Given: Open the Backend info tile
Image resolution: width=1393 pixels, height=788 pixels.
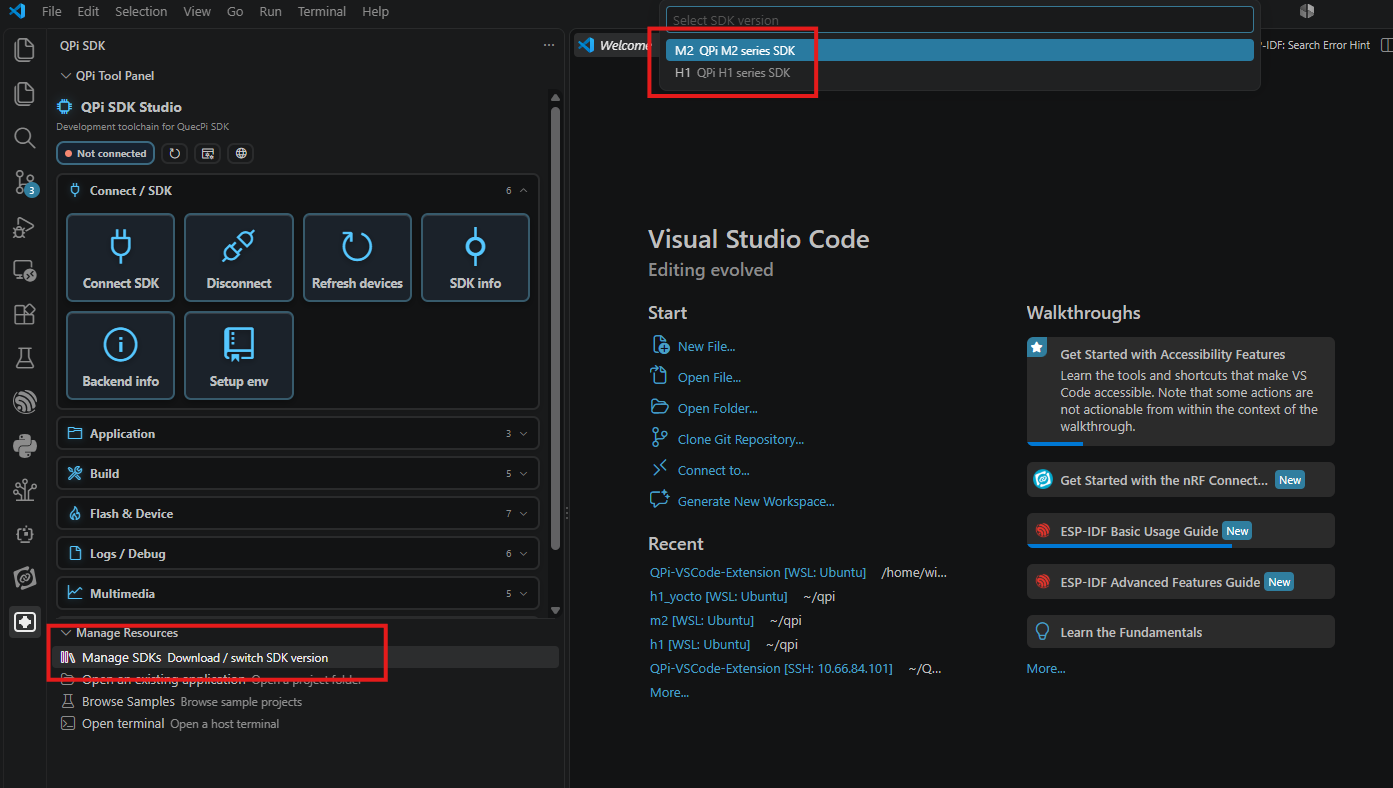Looking at the screenshot, I should pyautogui.click(x=120, y=355).
